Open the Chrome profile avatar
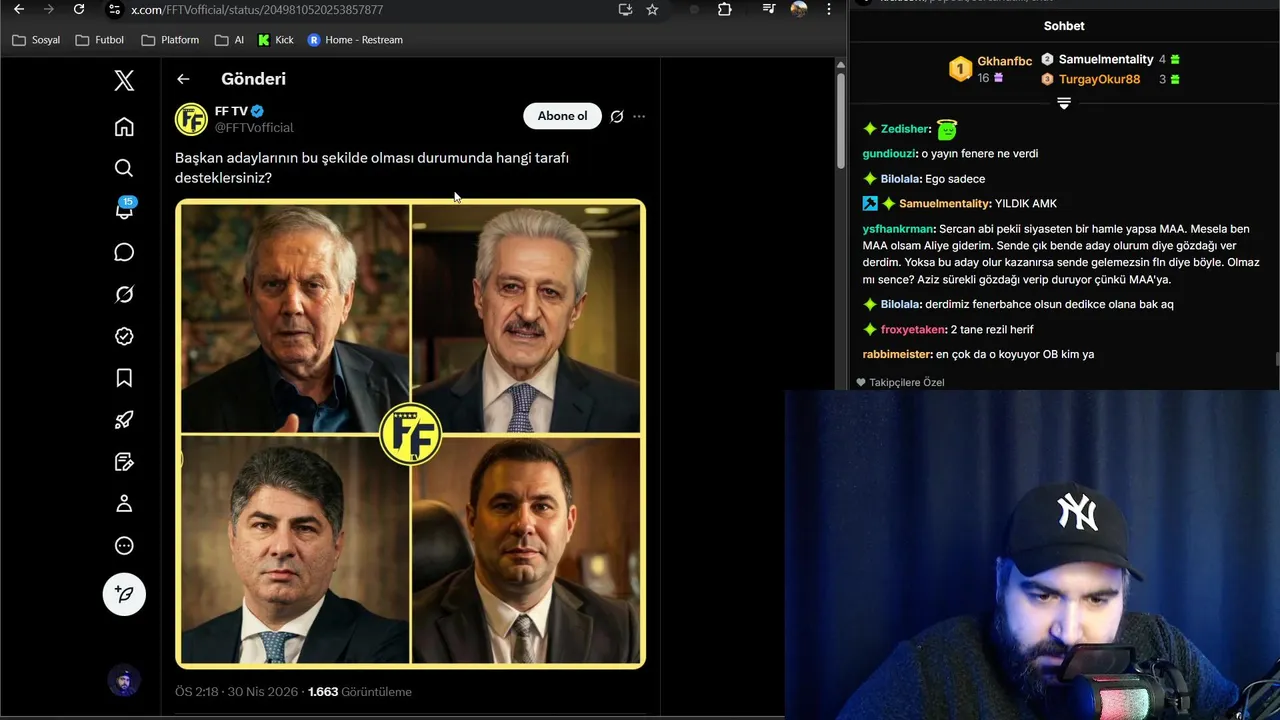The height and width of the screenshot is (720, 1280). tap(798, 9)
